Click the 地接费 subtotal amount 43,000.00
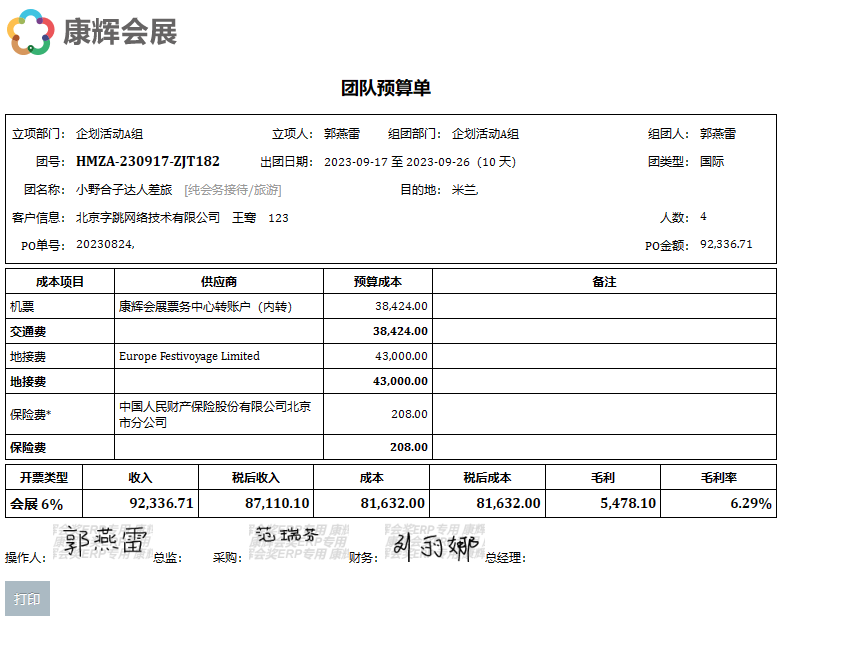857x650 pixels. (400, 381)
